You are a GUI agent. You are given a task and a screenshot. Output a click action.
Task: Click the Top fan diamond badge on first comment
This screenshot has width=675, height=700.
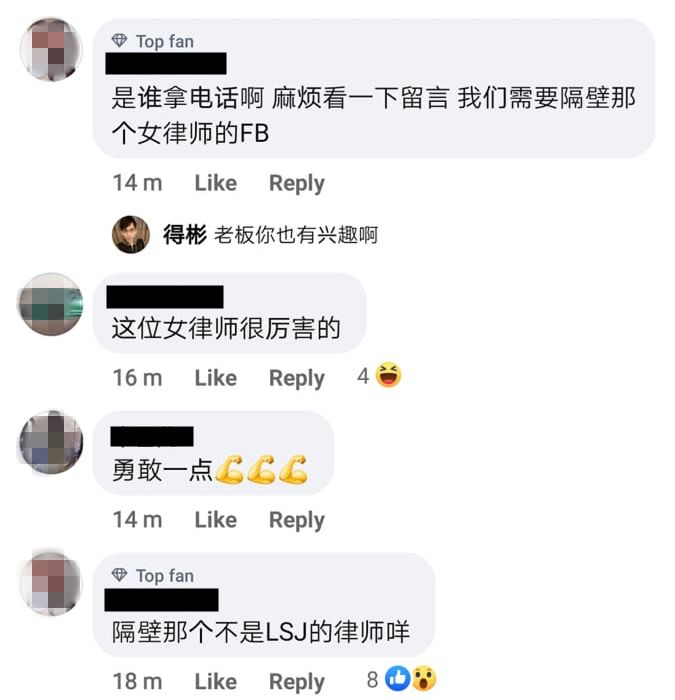tap(119, 41)
